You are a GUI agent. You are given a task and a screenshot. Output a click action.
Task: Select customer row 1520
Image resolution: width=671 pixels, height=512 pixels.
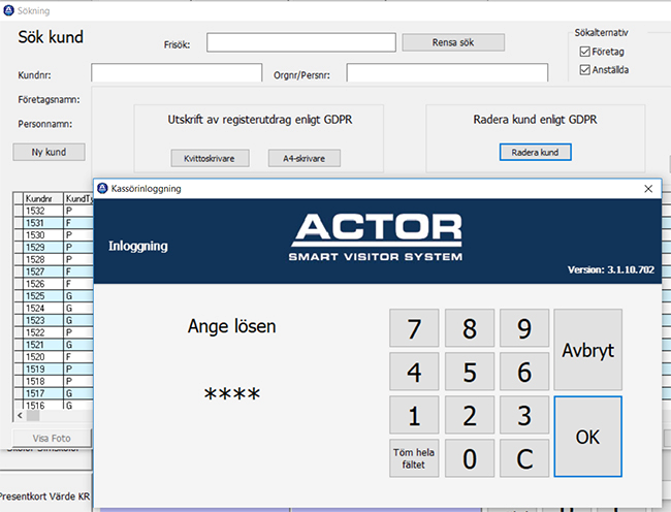53,357
